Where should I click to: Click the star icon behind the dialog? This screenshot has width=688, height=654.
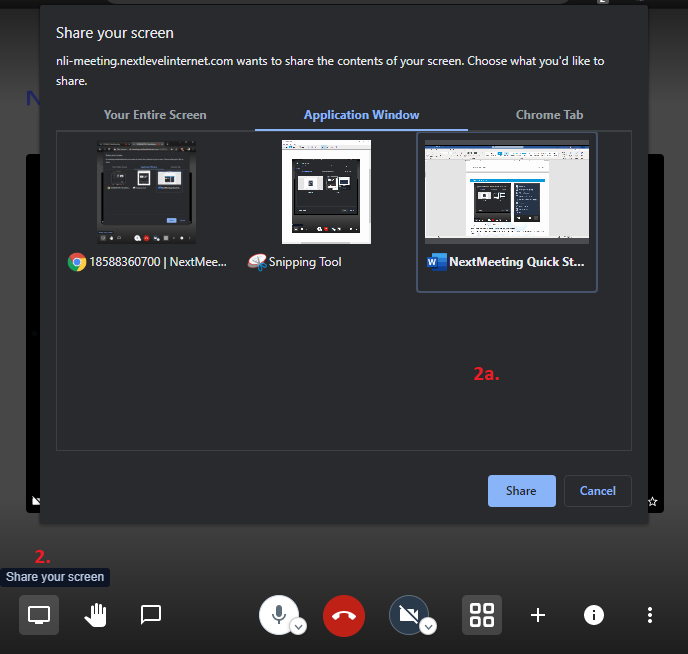[652, 501]
